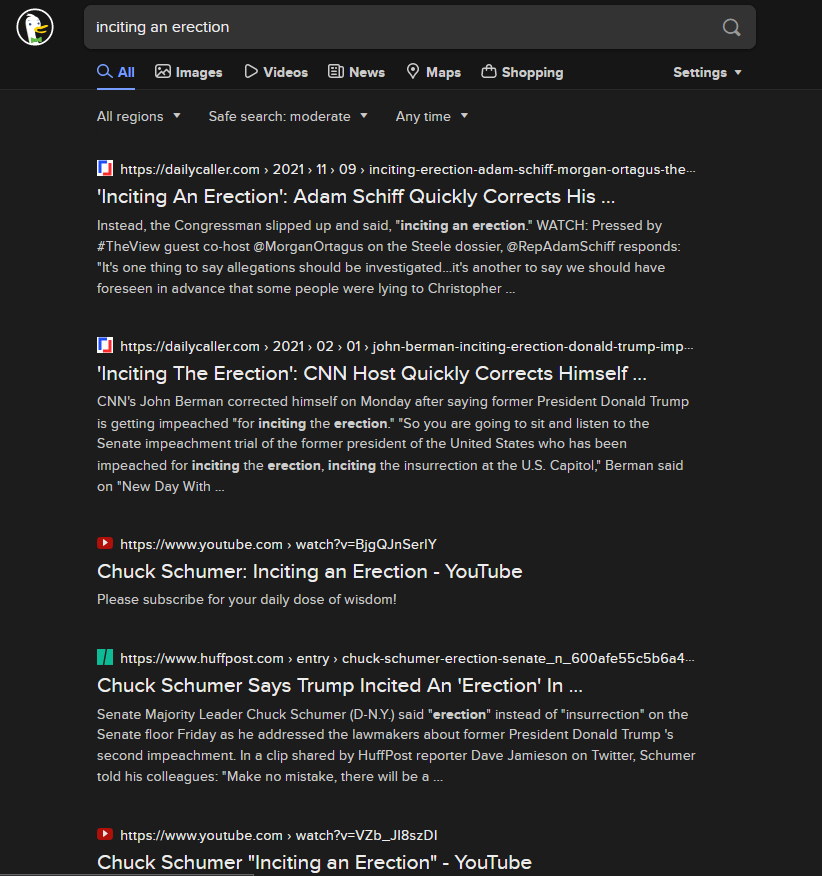Click the snippet starting "Instead, the Congressman slipped up"
Image resolution: width=822 pixels, height=876 pixels.
tap(389, 257)
